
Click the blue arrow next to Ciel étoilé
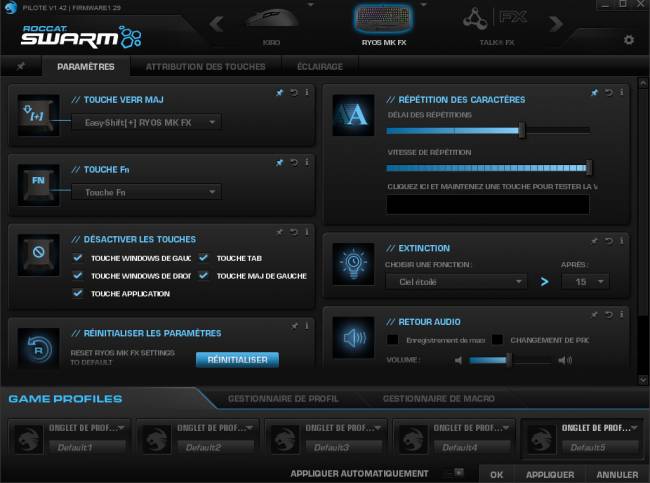point(544,282)
